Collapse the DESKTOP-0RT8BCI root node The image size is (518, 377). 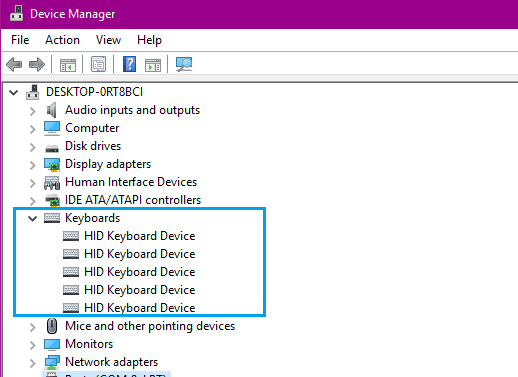13,92
